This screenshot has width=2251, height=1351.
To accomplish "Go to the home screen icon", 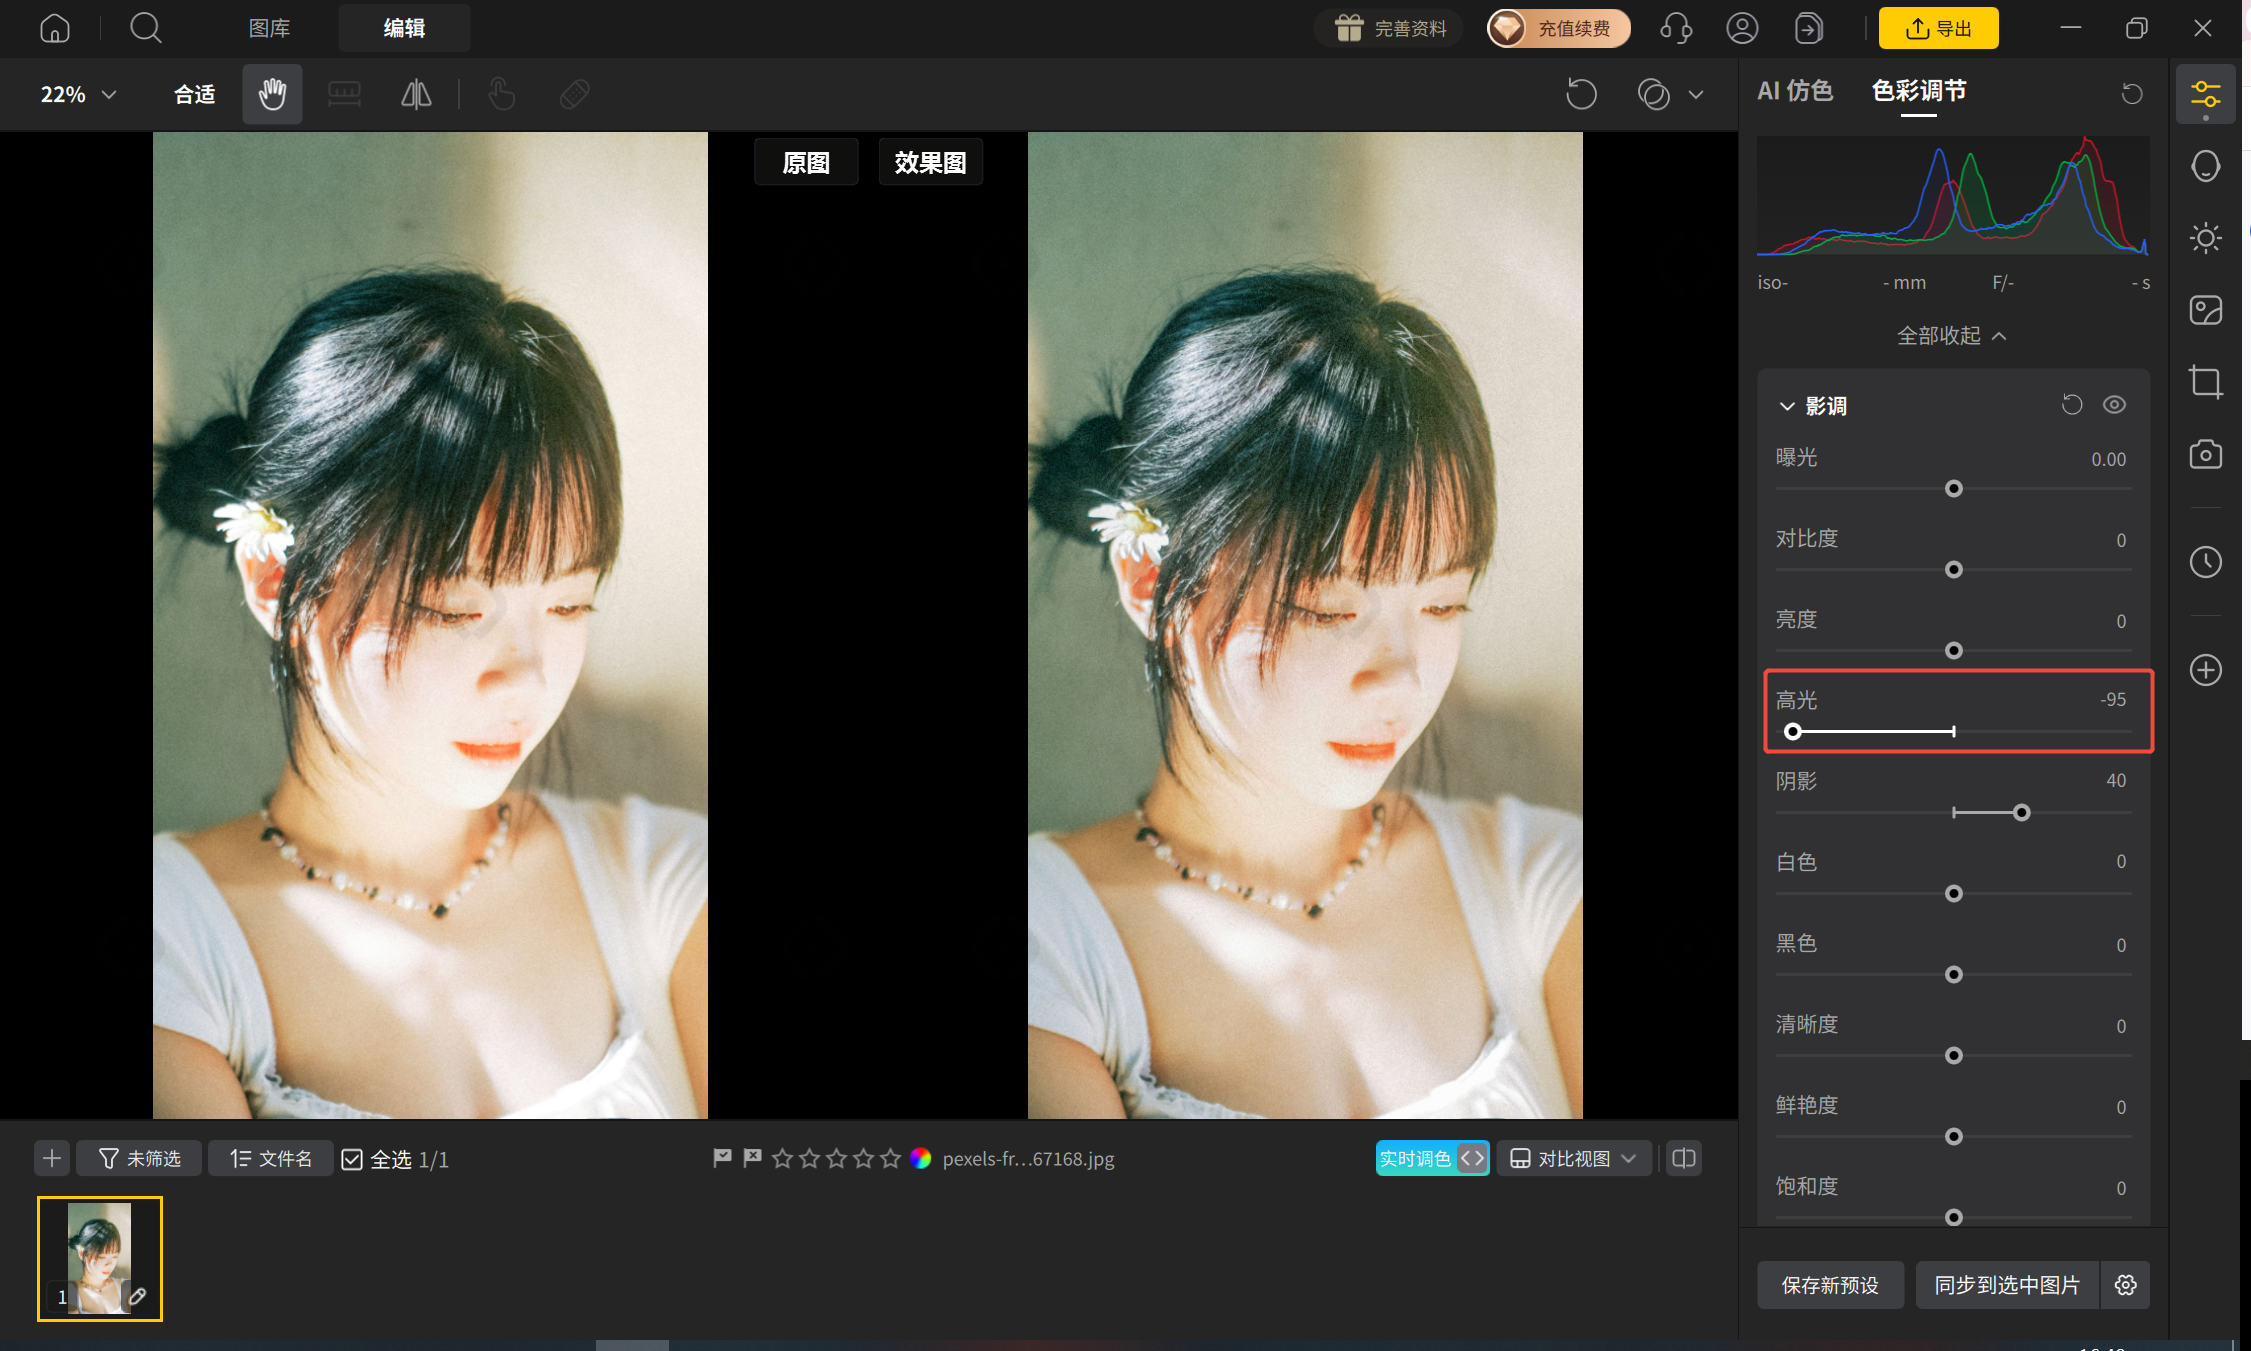I will pyautogui.click(x=55, y=28).
